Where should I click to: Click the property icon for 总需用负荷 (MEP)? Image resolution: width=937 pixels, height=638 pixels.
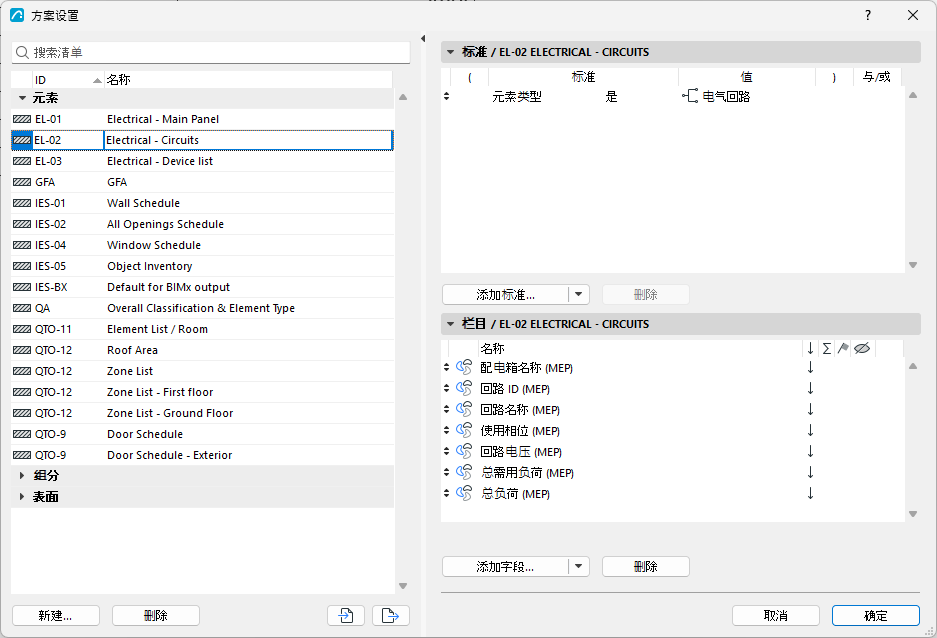click(x=464, y=472)
